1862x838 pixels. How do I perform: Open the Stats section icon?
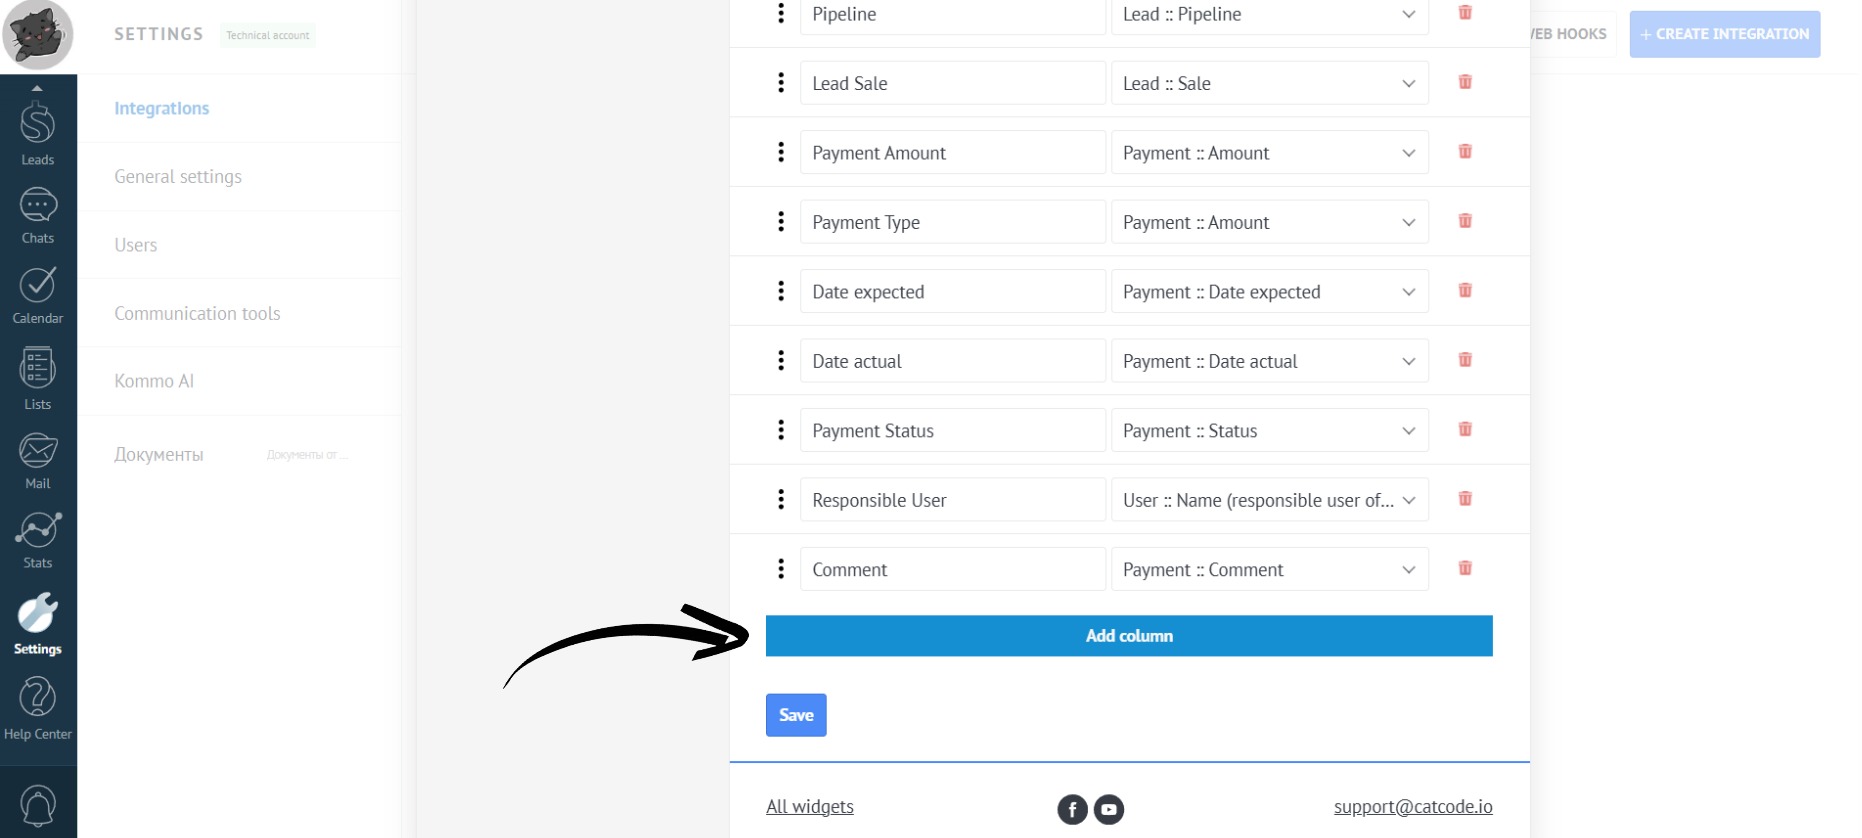(38, 540)
